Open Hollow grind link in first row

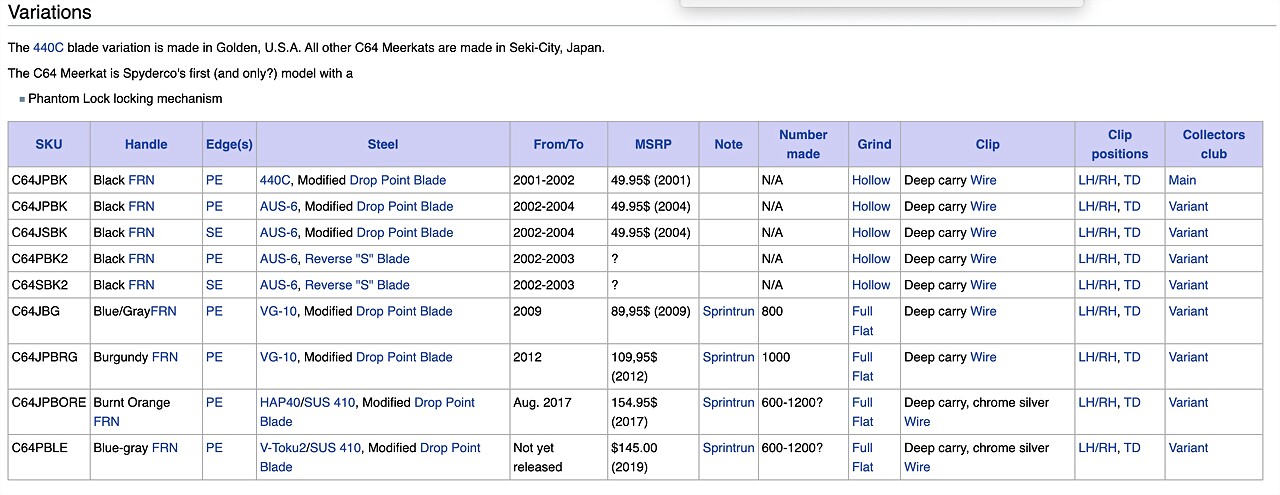click(x=871, y=180)
